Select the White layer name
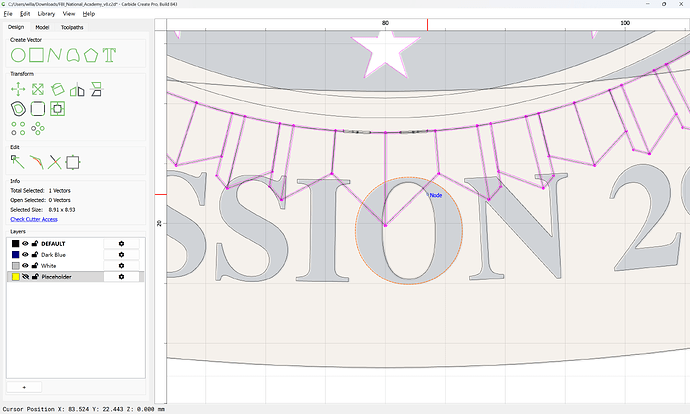This screenshot has height=414, width=690. (48, 266)
